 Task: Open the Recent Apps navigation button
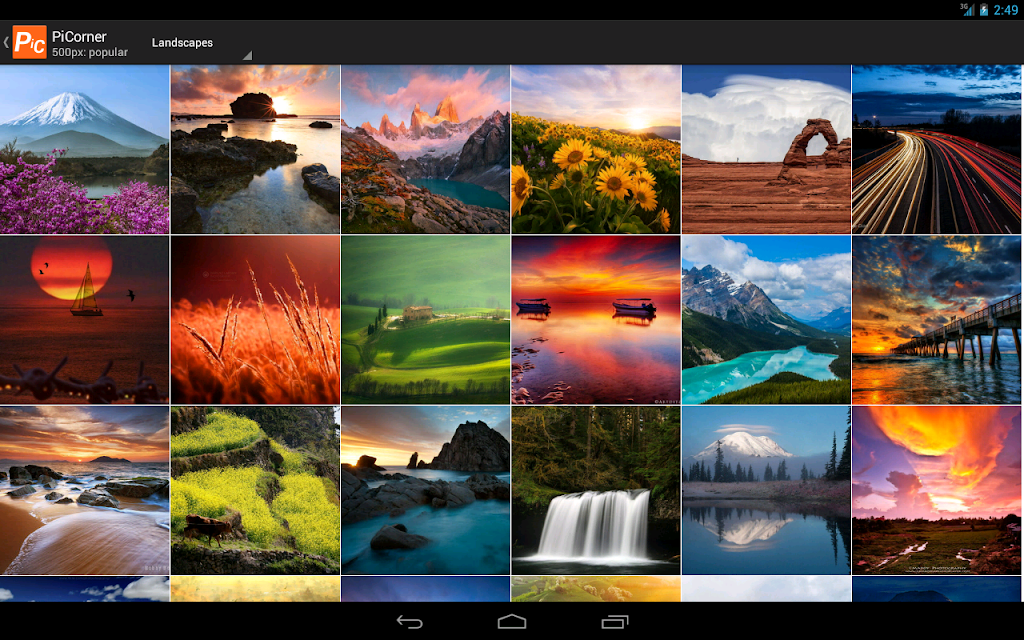point(615,622)
